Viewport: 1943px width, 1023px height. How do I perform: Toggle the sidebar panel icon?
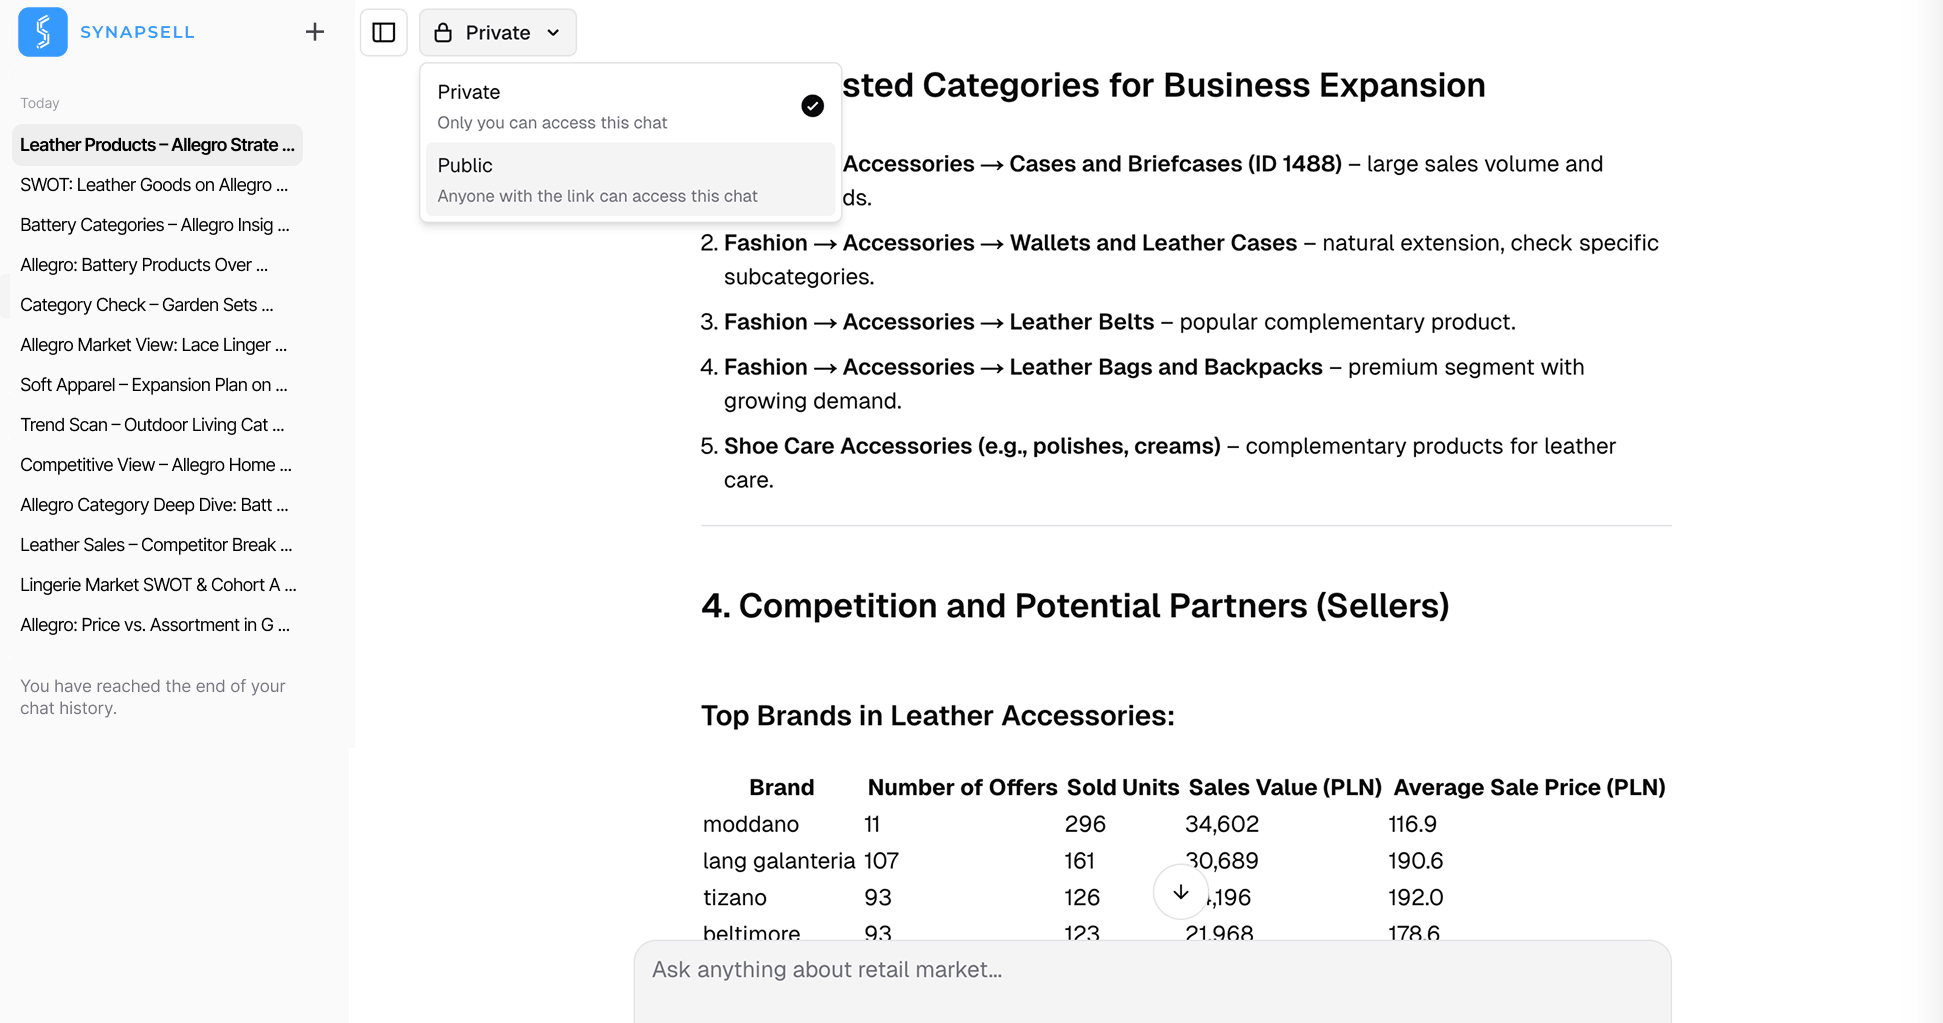[x=384, y=33]
